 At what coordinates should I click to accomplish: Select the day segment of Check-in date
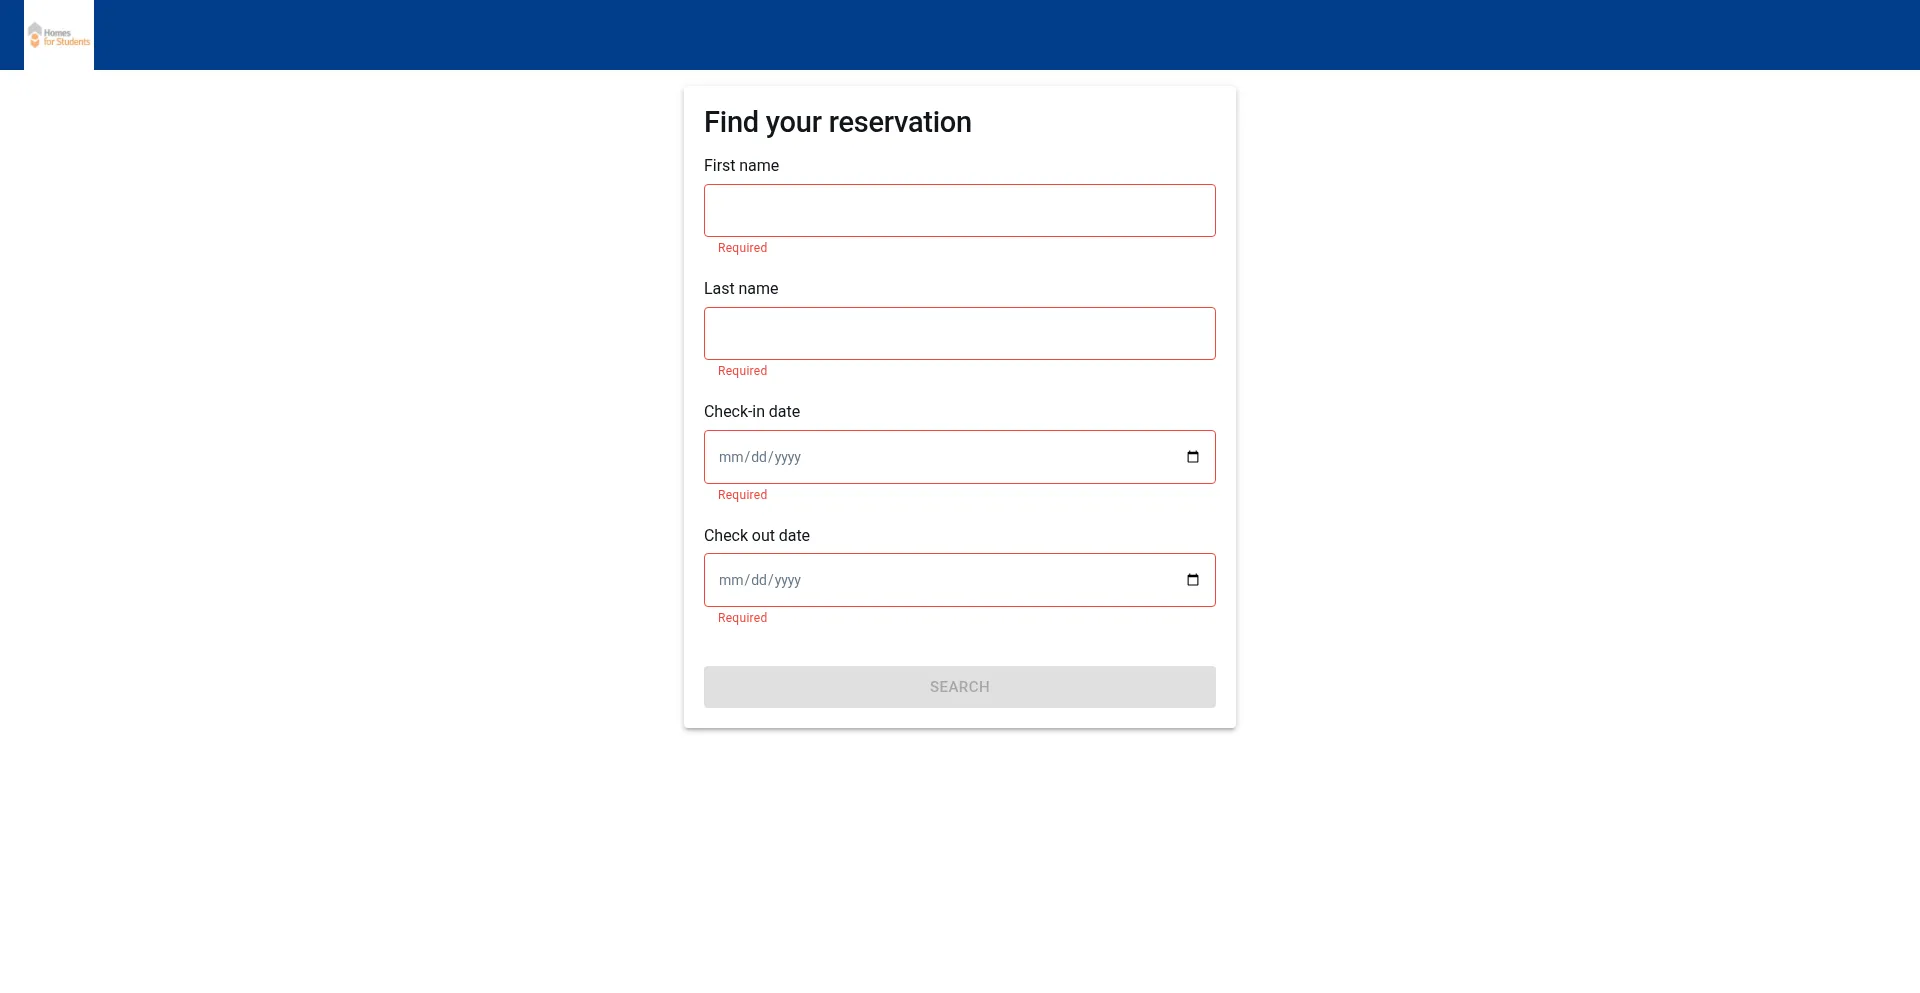(x=759, y=457)
